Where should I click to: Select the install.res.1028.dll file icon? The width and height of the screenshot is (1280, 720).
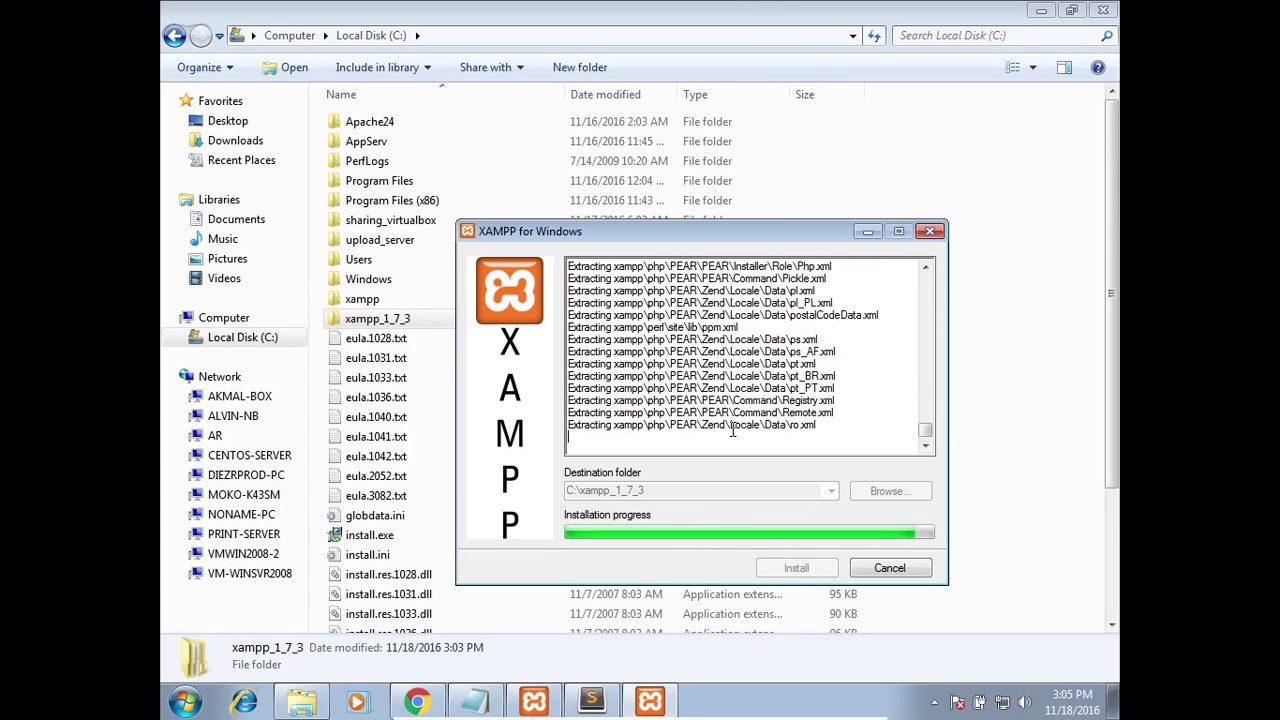[334, 574]
